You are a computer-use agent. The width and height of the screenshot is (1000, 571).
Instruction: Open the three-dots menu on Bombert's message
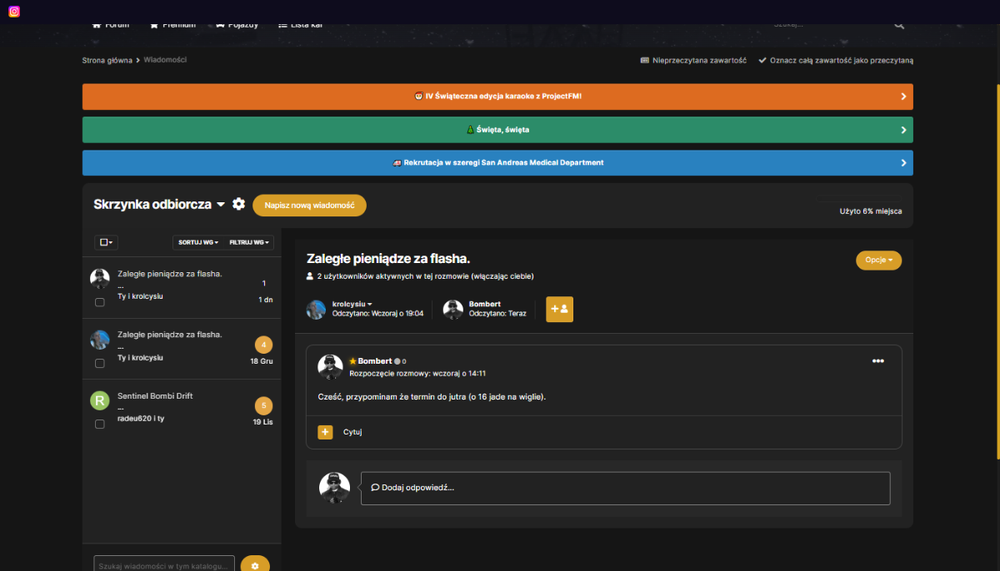point(878,361)
